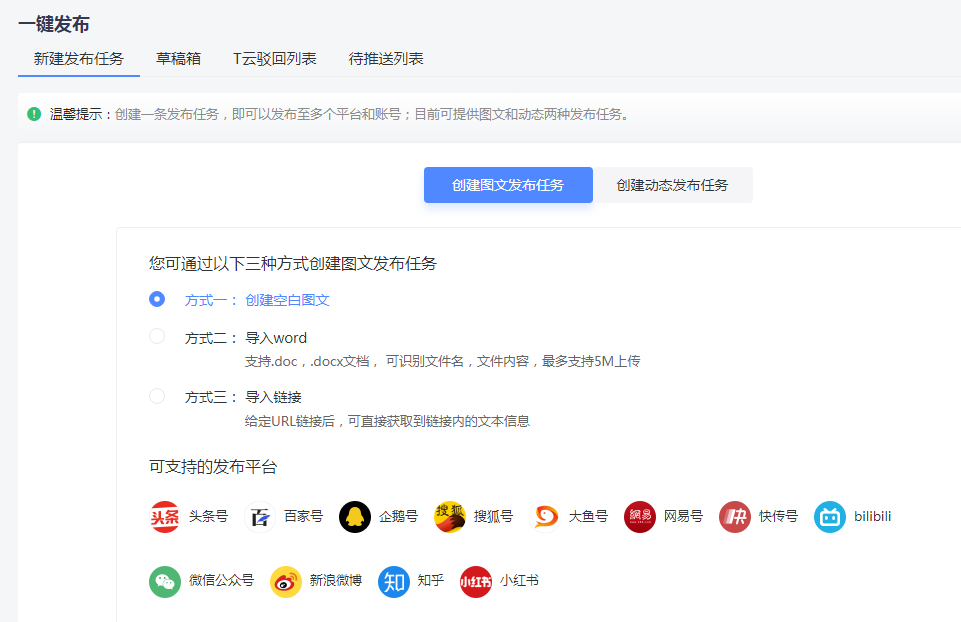This screenshot has width=961, height=622.
Task: Click the 知乎 blue icon
Action: [394, 581]
